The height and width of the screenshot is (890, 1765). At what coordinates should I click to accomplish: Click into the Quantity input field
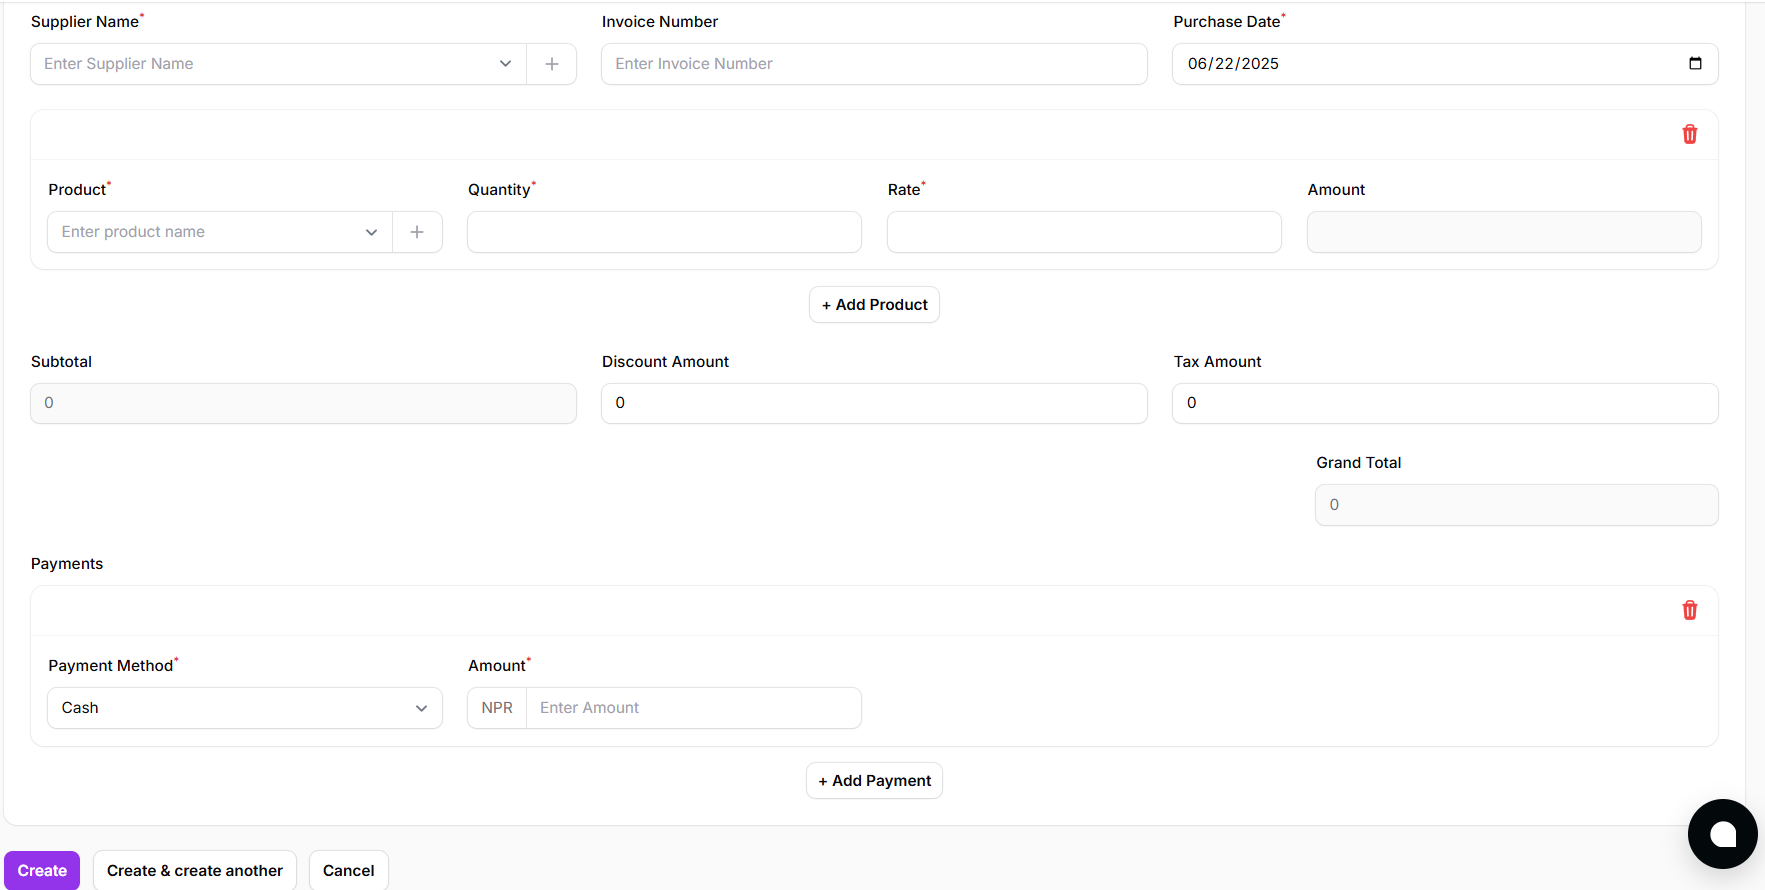coord(664,232)
